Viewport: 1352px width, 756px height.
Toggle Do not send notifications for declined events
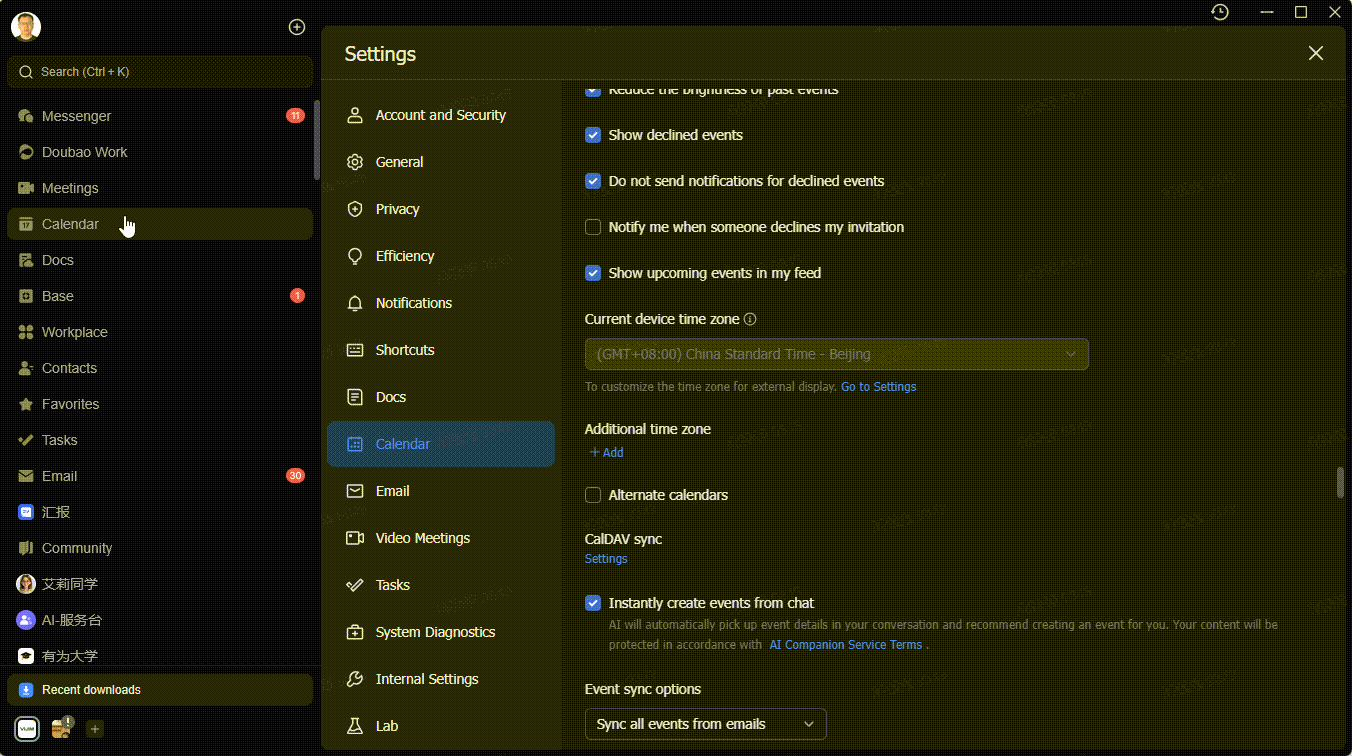(593, 181)
